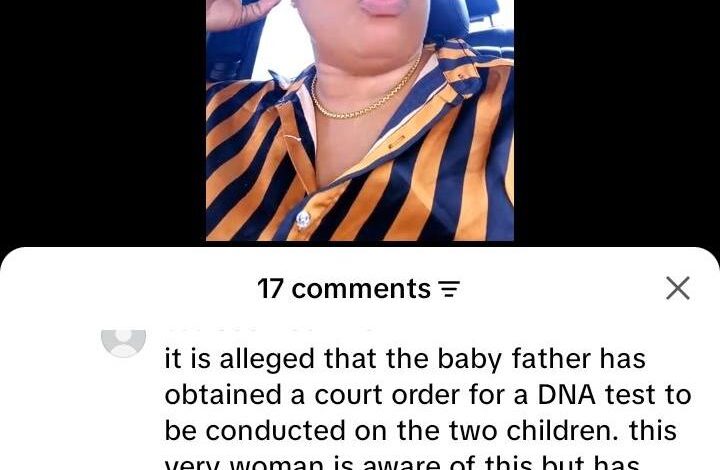Tap the cut-off comment line "very woman is aware"
This screenshot has height=470, width=720.
[402, 462]
